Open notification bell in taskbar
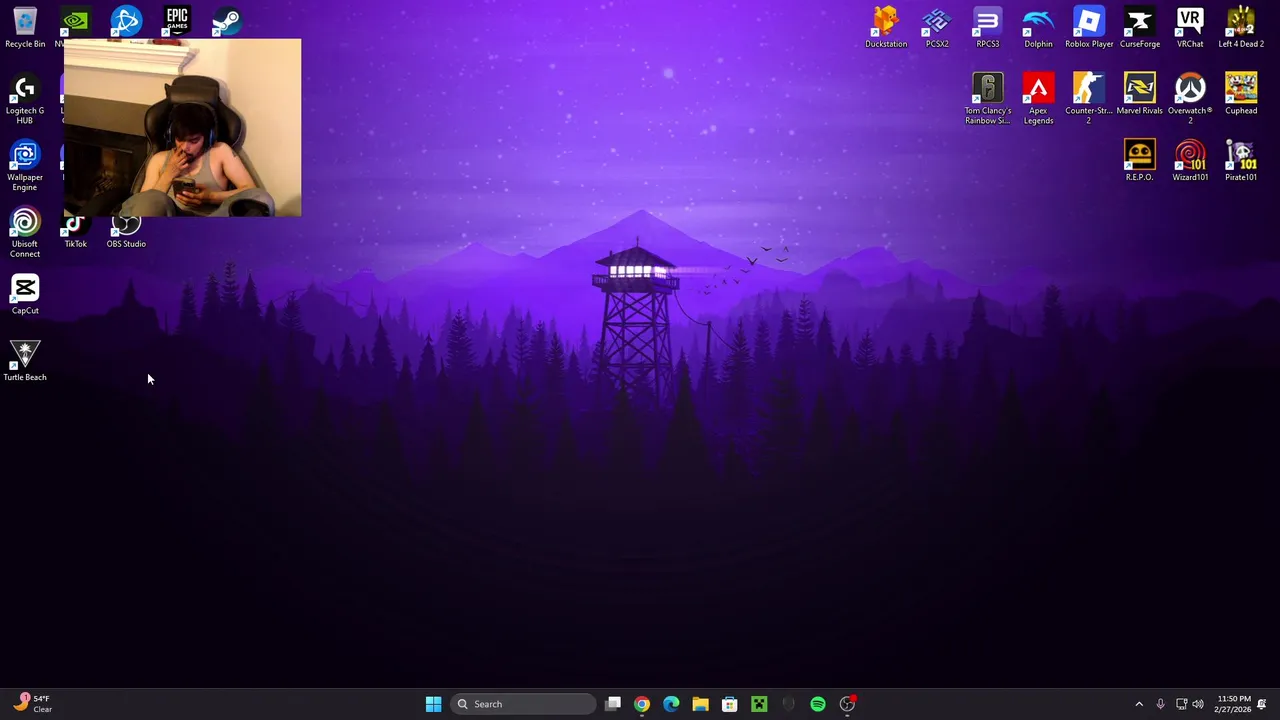 [x=1262, y=704]
